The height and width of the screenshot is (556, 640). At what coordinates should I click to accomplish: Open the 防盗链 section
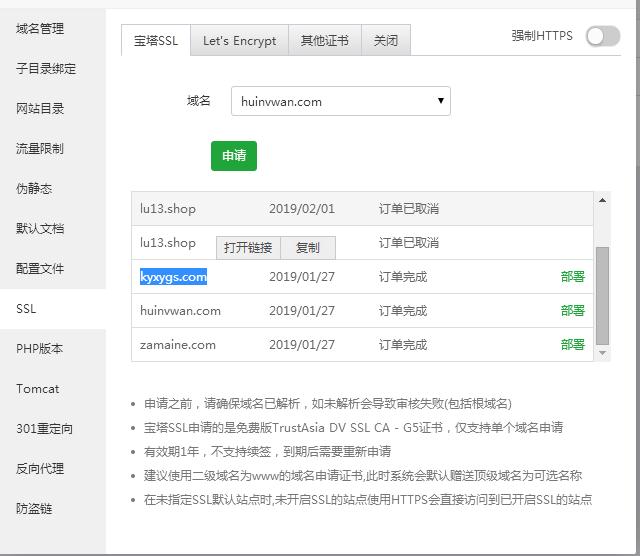coord(34,509)
